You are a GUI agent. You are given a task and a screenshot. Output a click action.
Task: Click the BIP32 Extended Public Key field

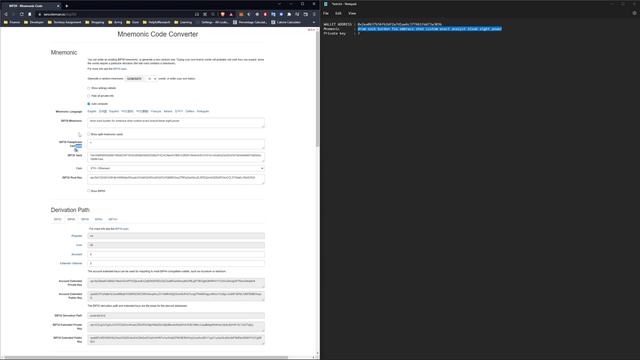click(176, 340)
